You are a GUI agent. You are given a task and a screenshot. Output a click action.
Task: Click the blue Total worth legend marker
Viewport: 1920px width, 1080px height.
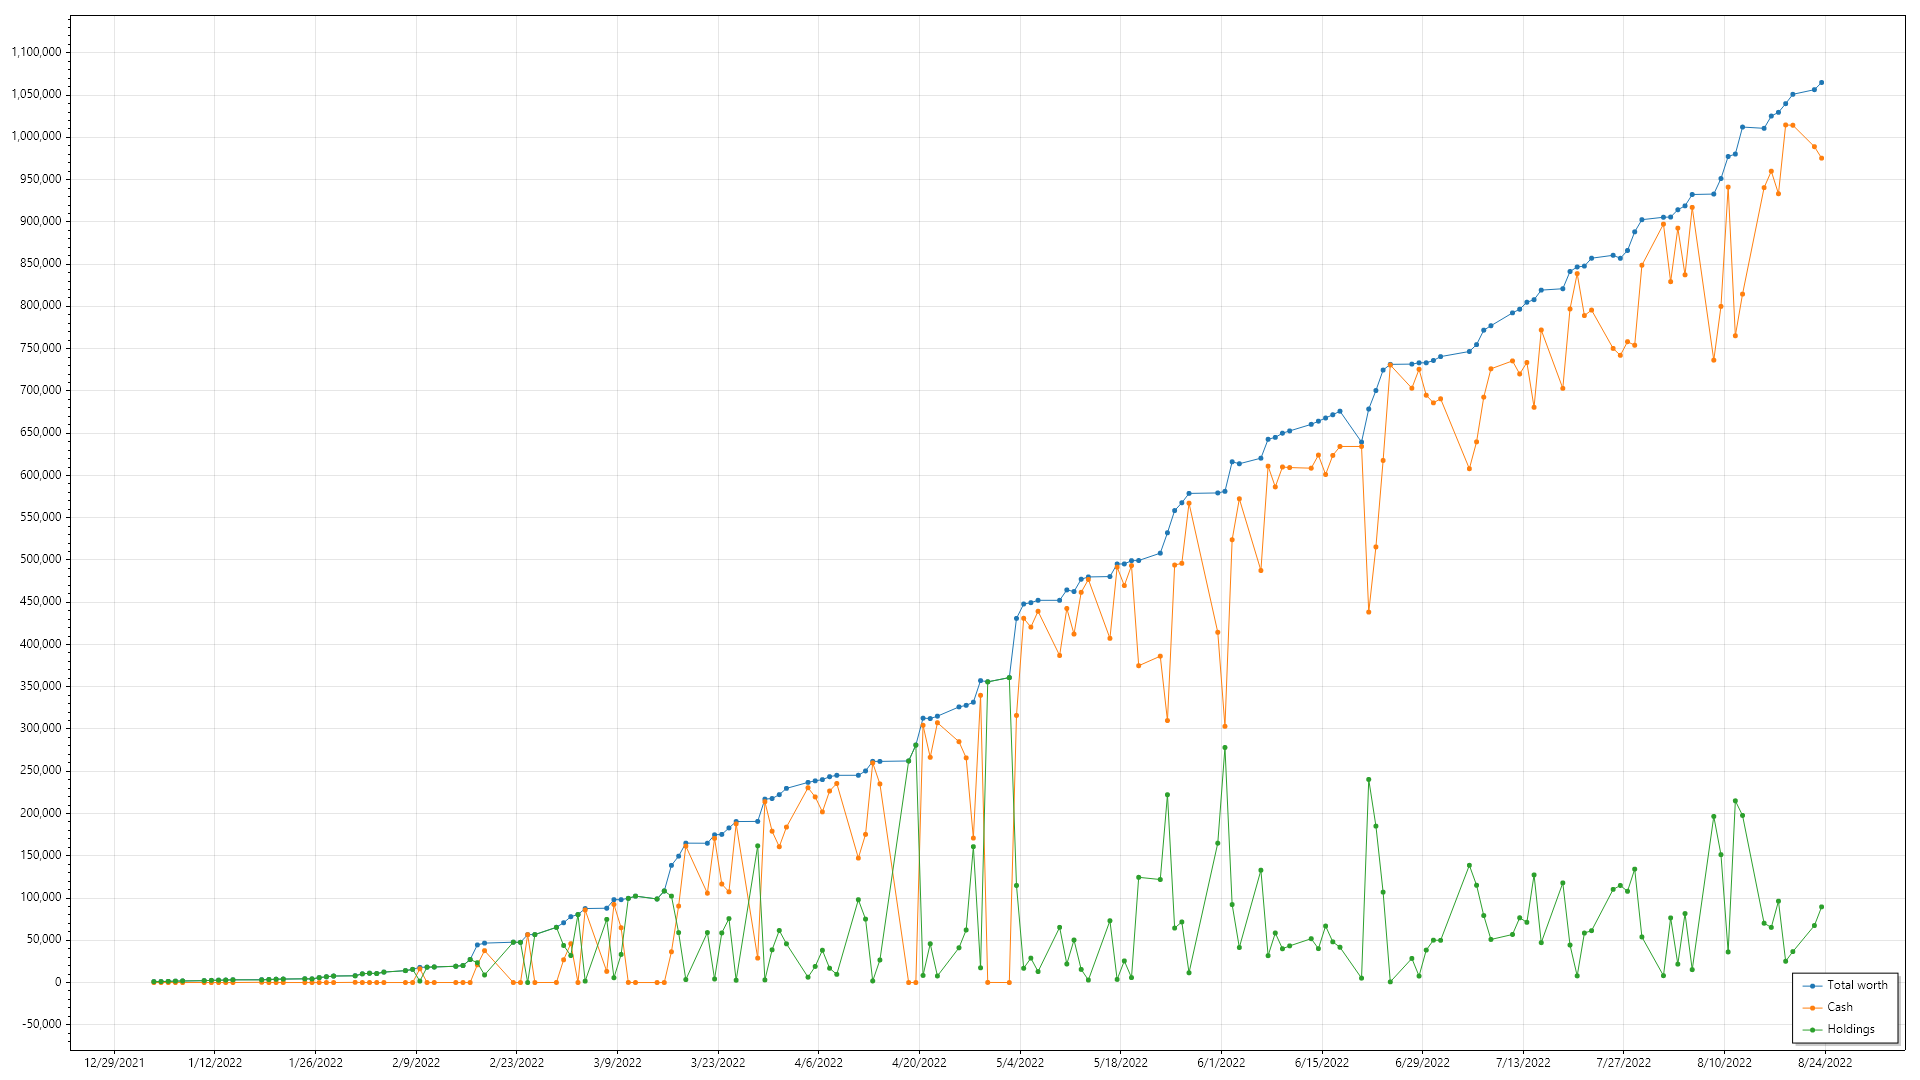[x=1813, y=986]
